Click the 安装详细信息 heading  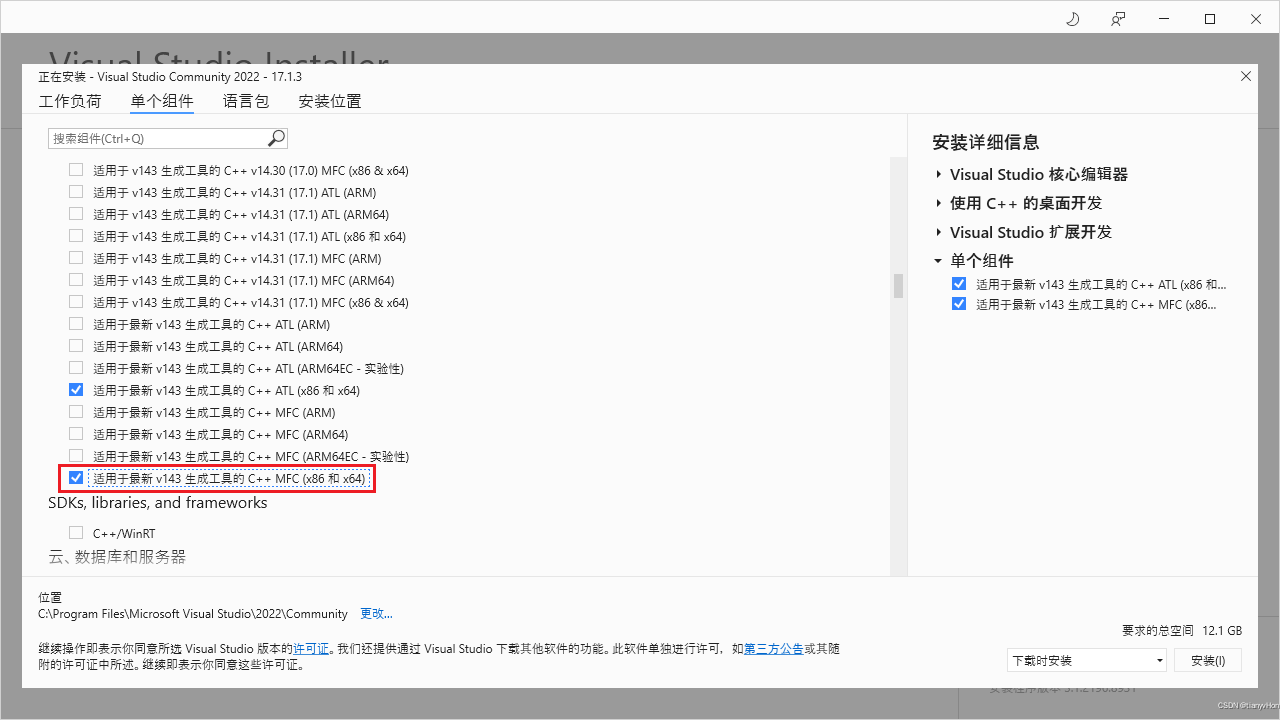tap(985, 142)
